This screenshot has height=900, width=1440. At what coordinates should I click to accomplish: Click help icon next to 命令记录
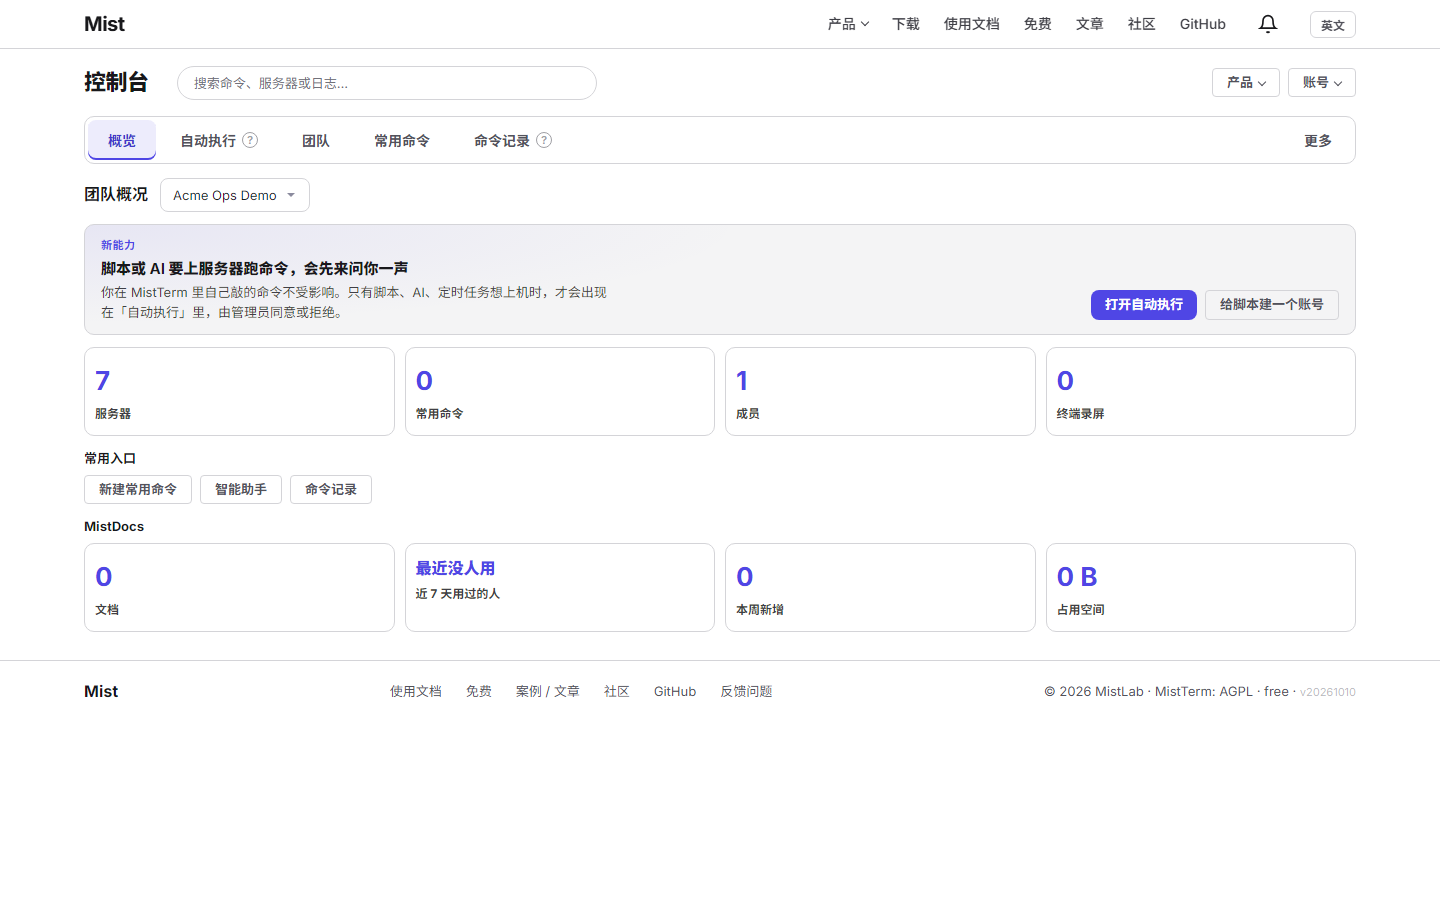click(x=544, y=140)
